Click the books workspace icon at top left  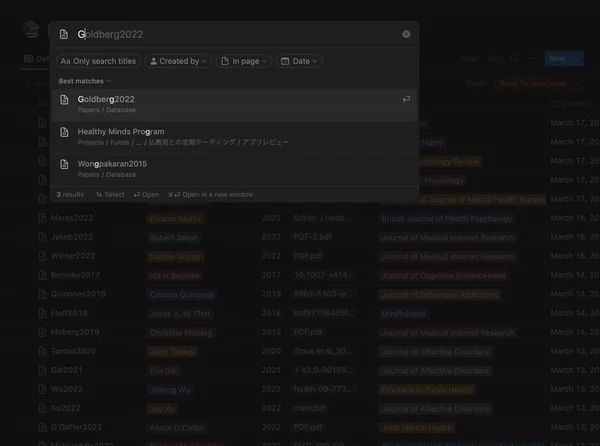pyautogui.click(x=32, y=30)
